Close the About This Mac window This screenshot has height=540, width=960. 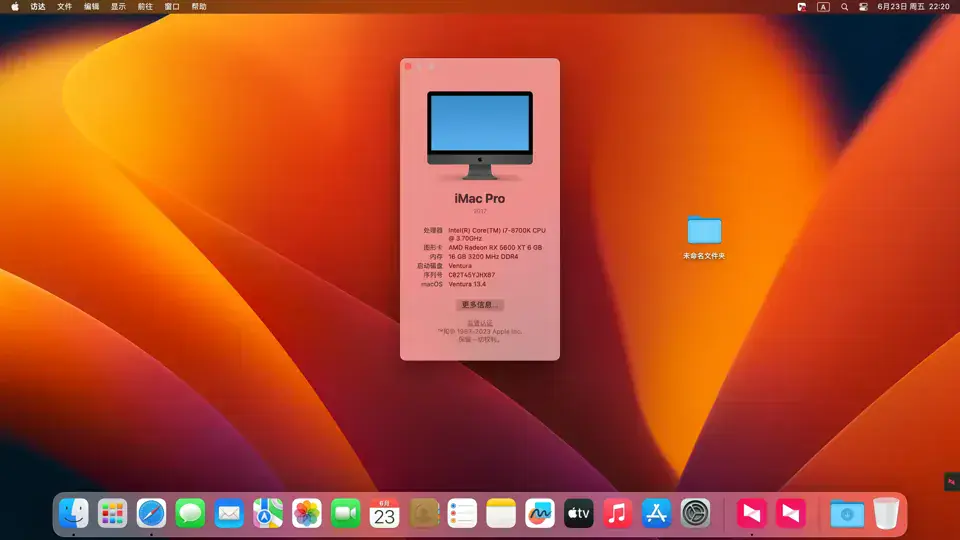pyautogui.click(x=408, y=66)
